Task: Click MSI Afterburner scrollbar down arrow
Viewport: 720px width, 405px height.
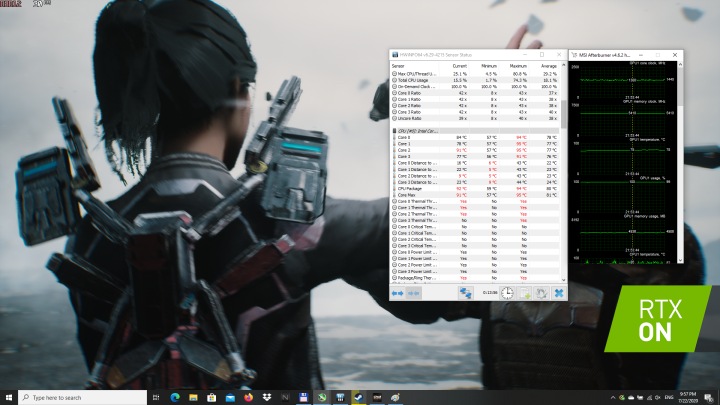Action: click(680, 260)
